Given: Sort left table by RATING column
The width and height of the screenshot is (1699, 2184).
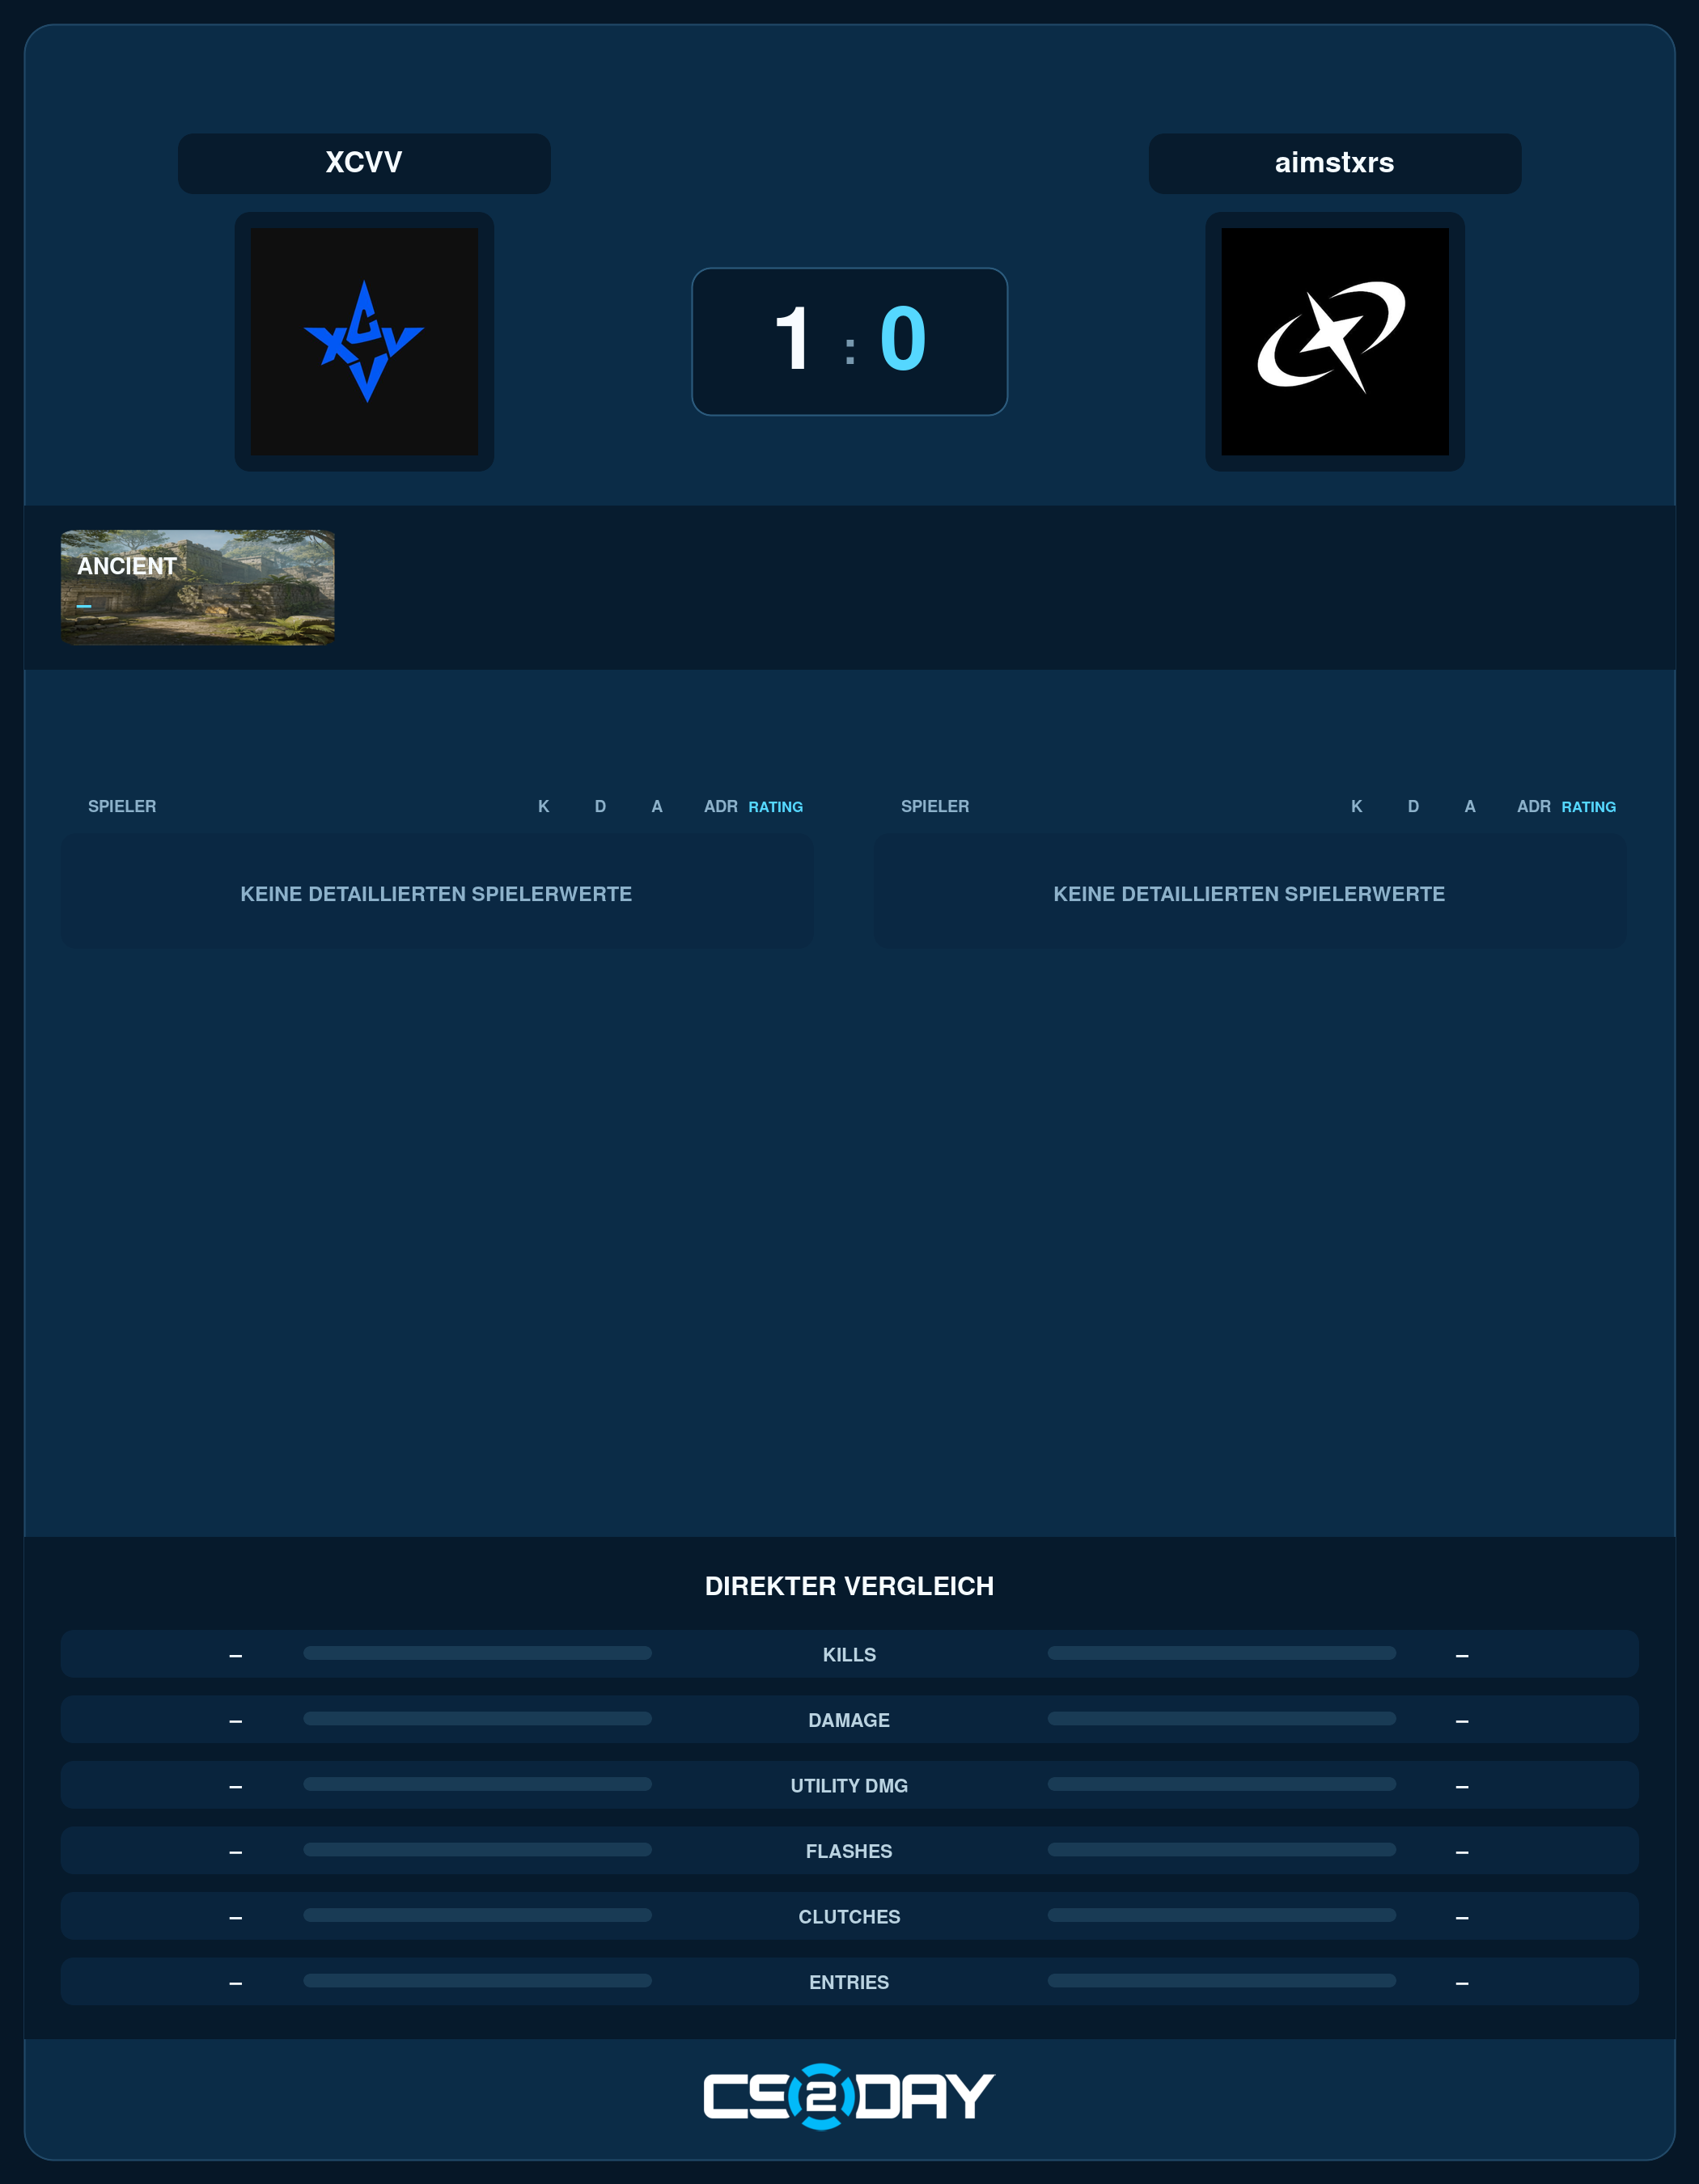Looking at the screenshot, I should tap(775, 807).
